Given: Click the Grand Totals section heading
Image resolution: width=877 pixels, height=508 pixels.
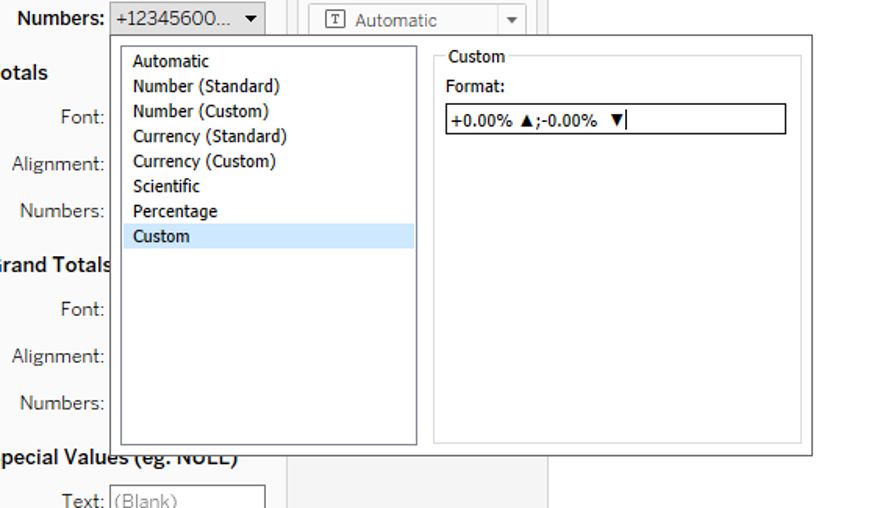Looking at the screenshot, I should [x=55, y=265].
